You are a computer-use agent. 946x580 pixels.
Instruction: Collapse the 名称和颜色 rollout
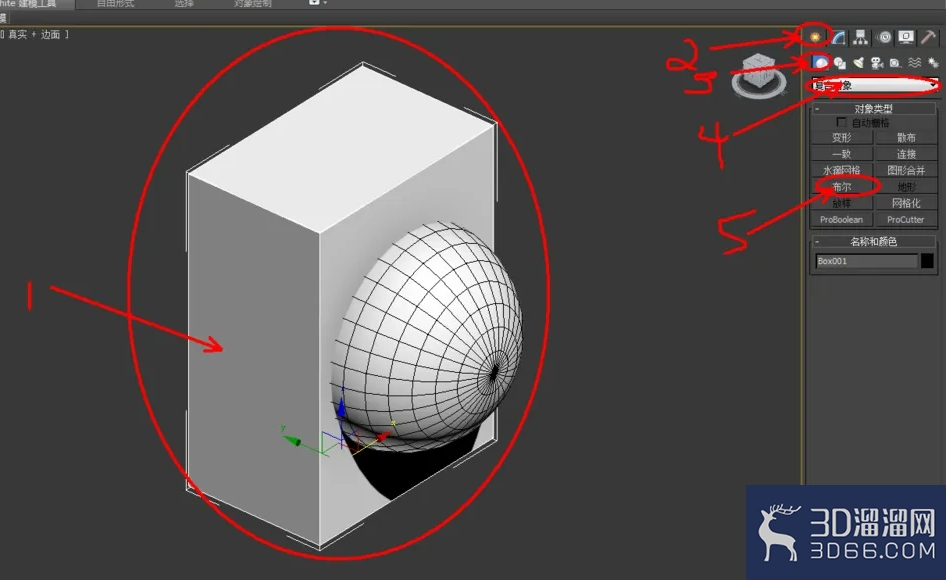point(873,241)
